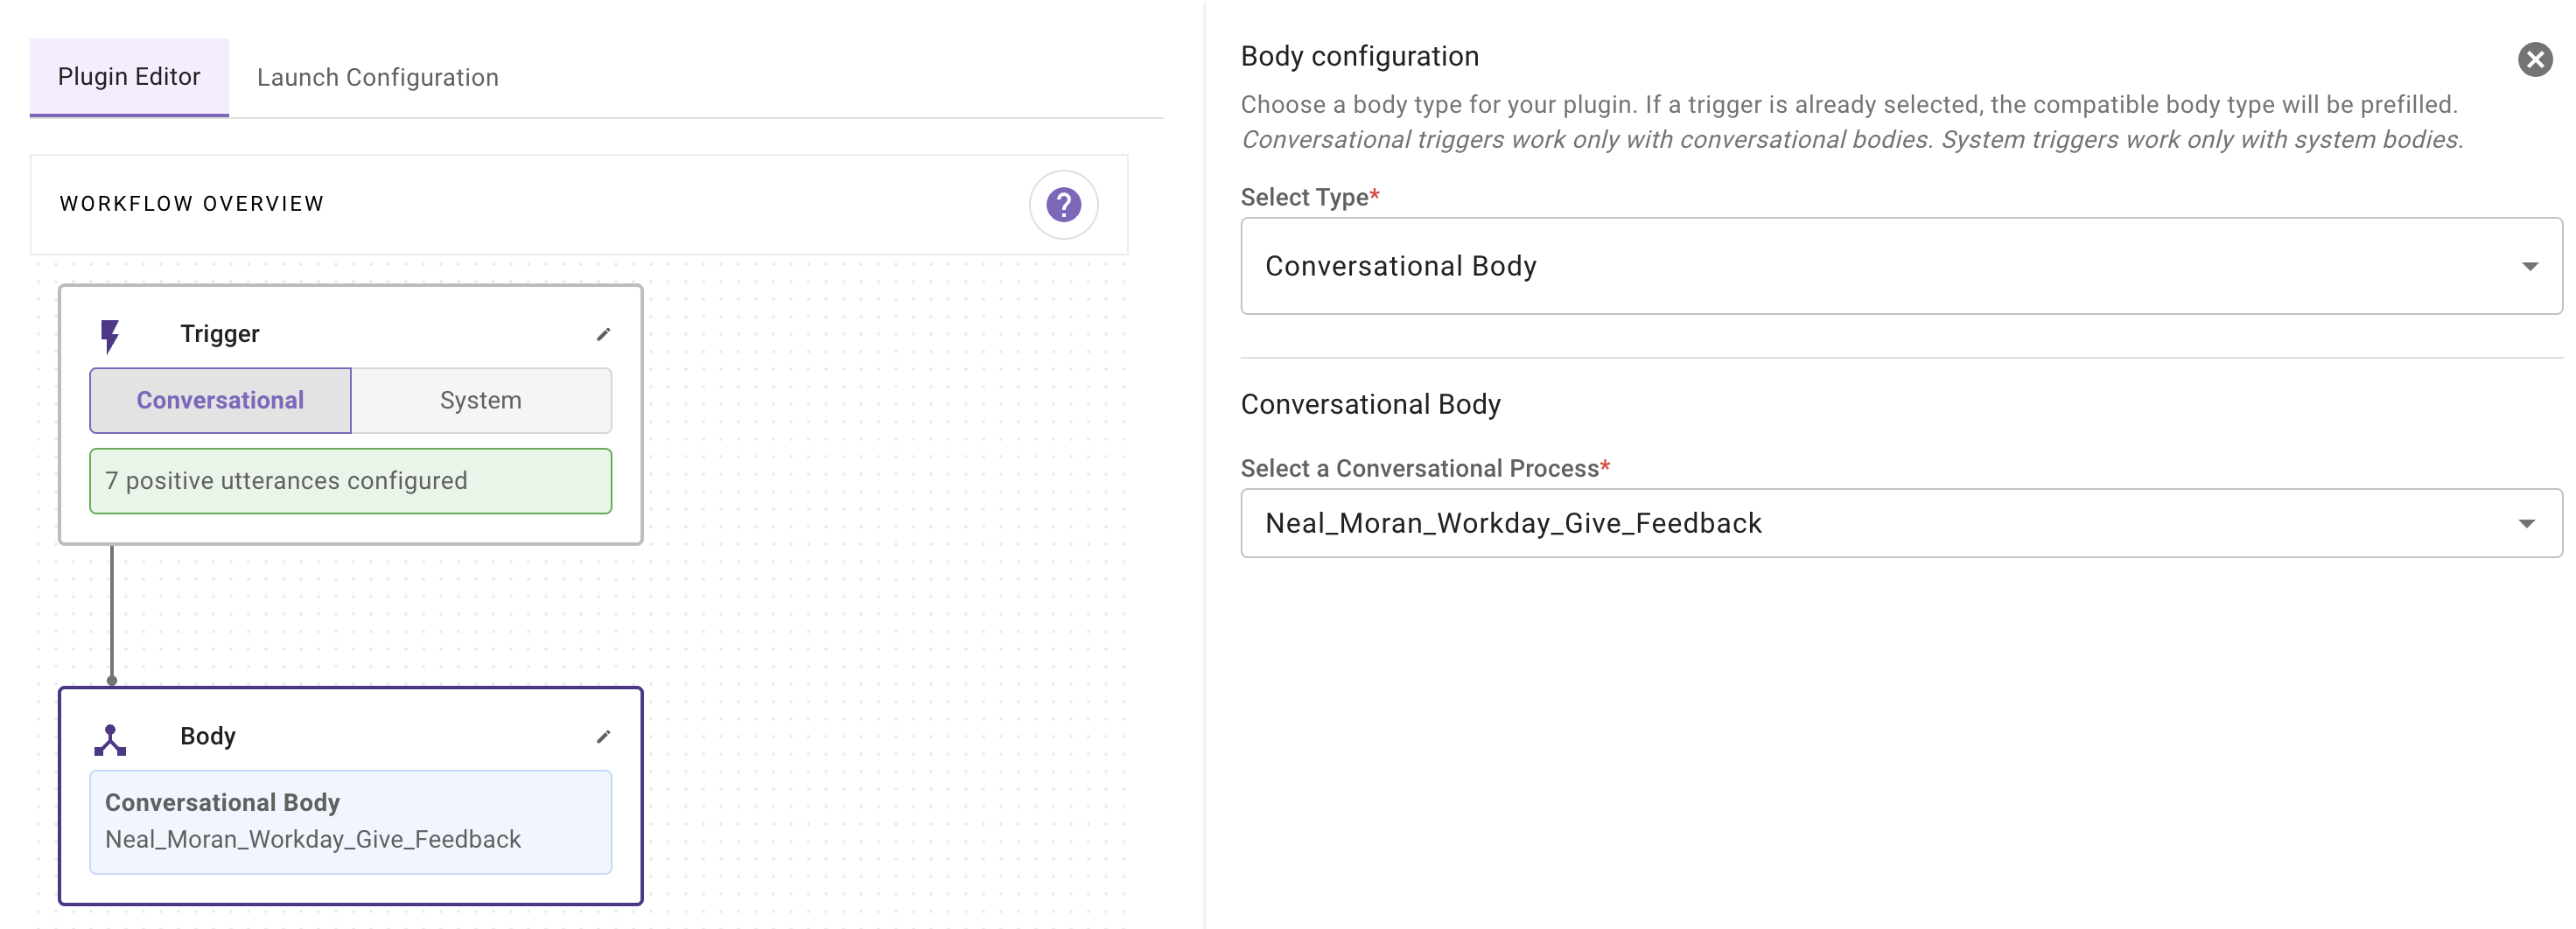2576x929 pixels.
Task: Click the Conversational Process dropdown arrow
Action: [x=2526, y=523]
